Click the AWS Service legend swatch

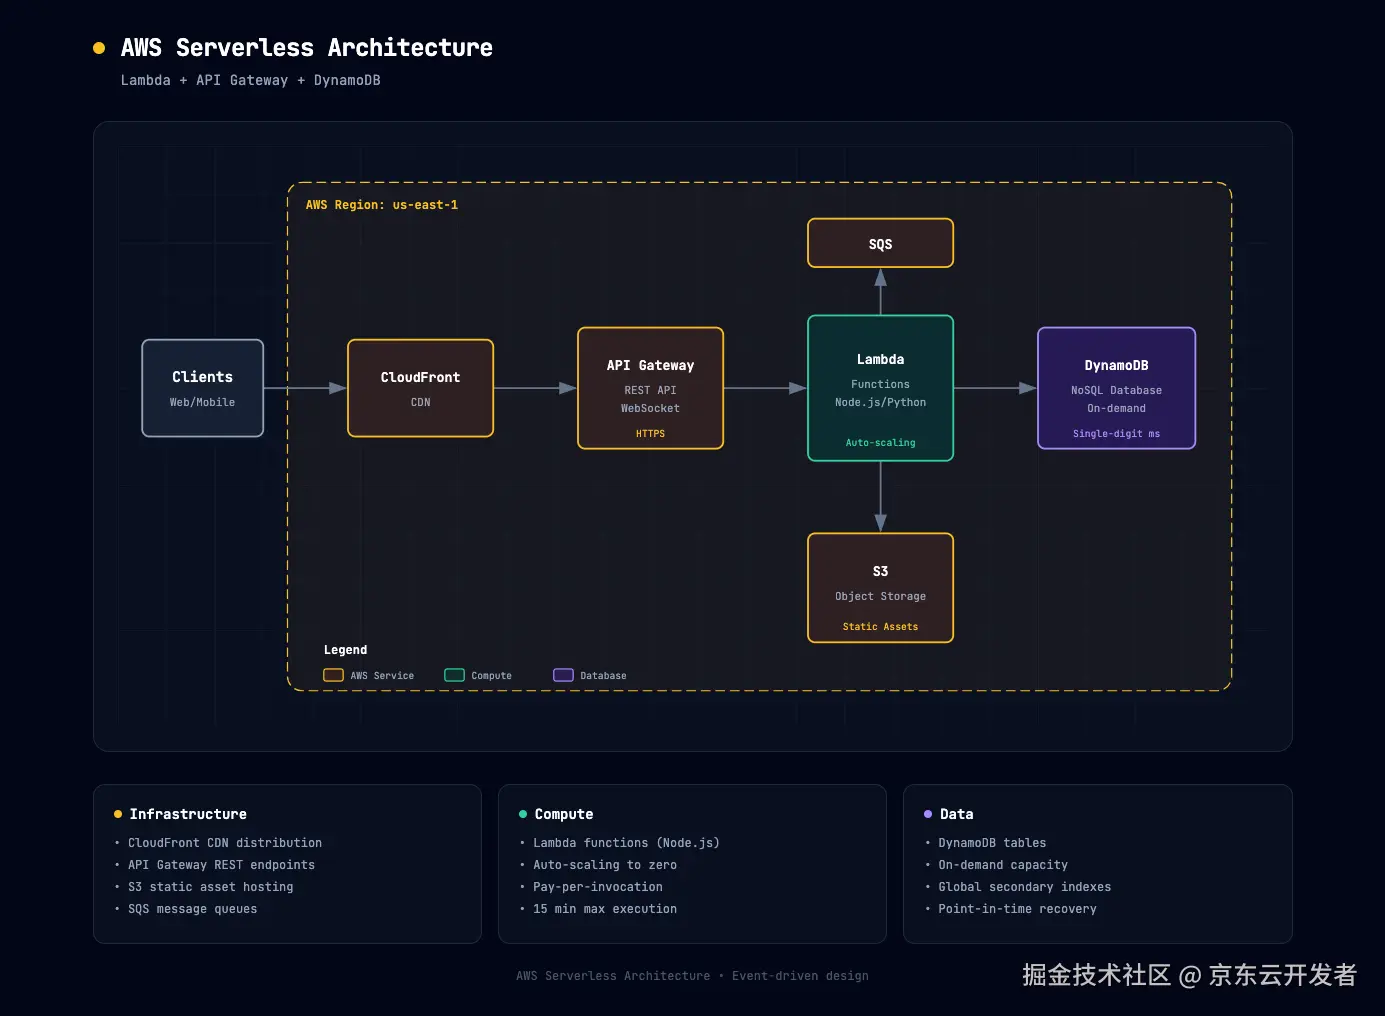pyautogui.click(x=333, y=675)
